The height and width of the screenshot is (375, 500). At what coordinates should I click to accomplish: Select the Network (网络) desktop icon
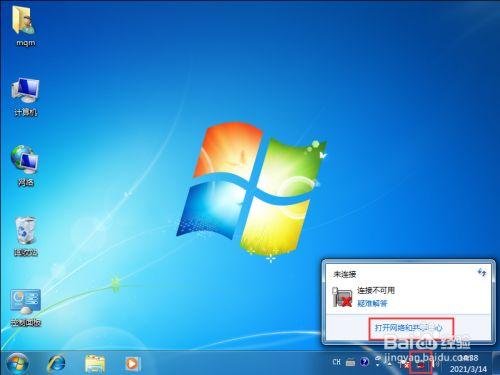25,160
